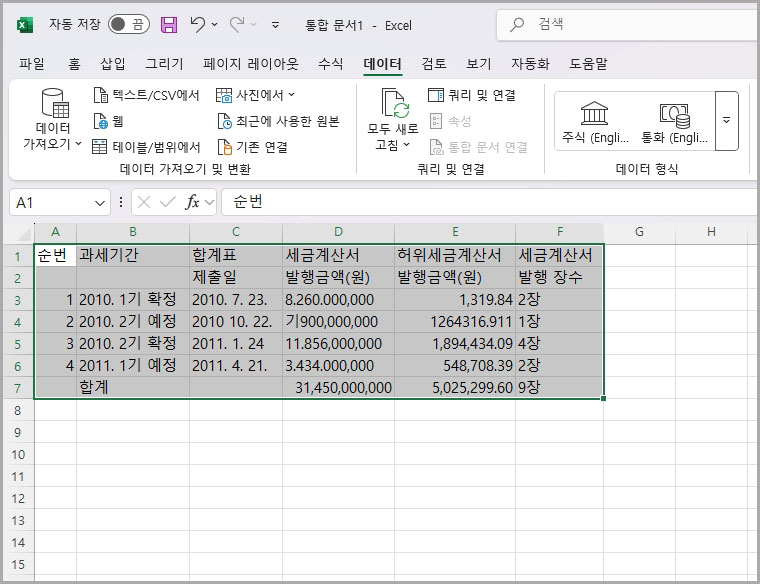Select row 10 header

(18, 455)
